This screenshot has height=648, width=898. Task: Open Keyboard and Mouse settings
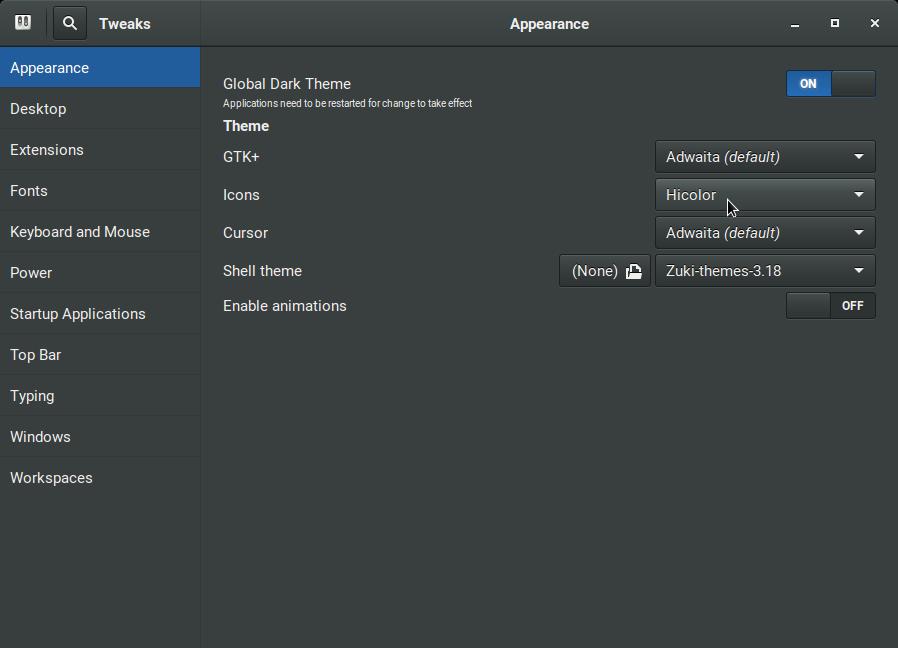tap(80, 232)
